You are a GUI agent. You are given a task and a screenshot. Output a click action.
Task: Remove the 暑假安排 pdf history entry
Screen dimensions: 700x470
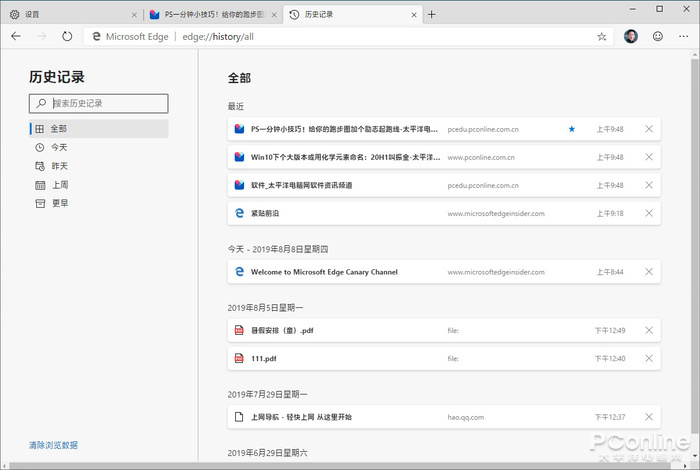tap(649, 330)
